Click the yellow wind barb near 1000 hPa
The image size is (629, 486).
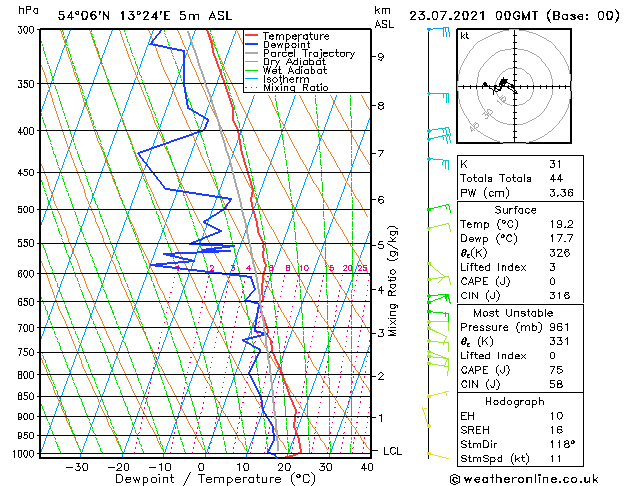[438, 455]
